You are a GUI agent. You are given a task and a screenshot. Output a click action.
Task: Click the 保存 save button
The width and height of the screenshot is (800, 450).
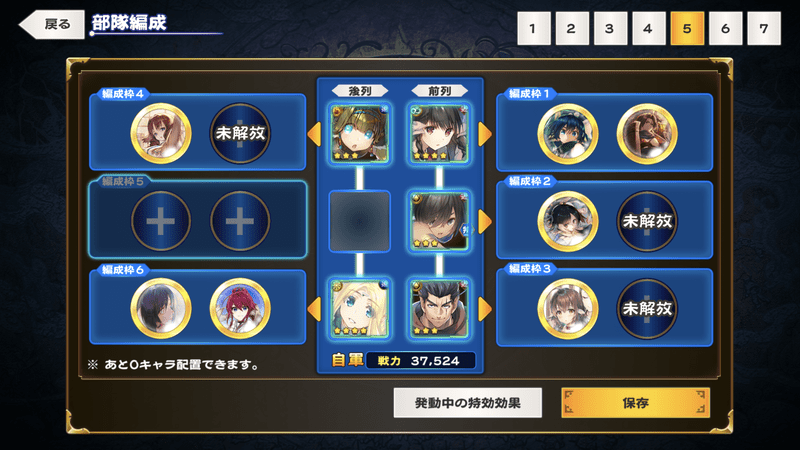pyautogui.click(x=635, y=403)
